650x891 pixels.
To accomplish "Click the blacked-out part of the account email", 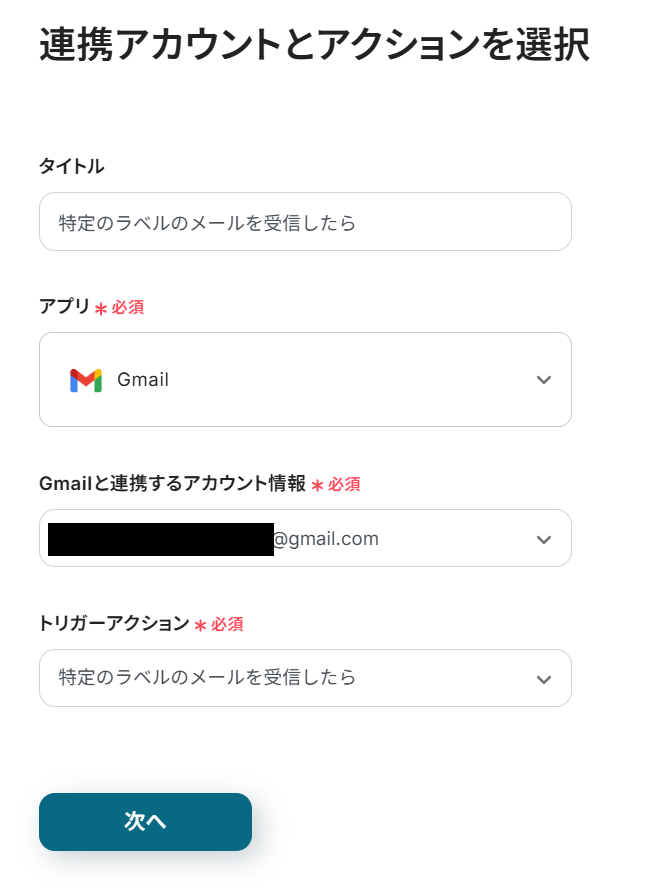I will [160, 539].
